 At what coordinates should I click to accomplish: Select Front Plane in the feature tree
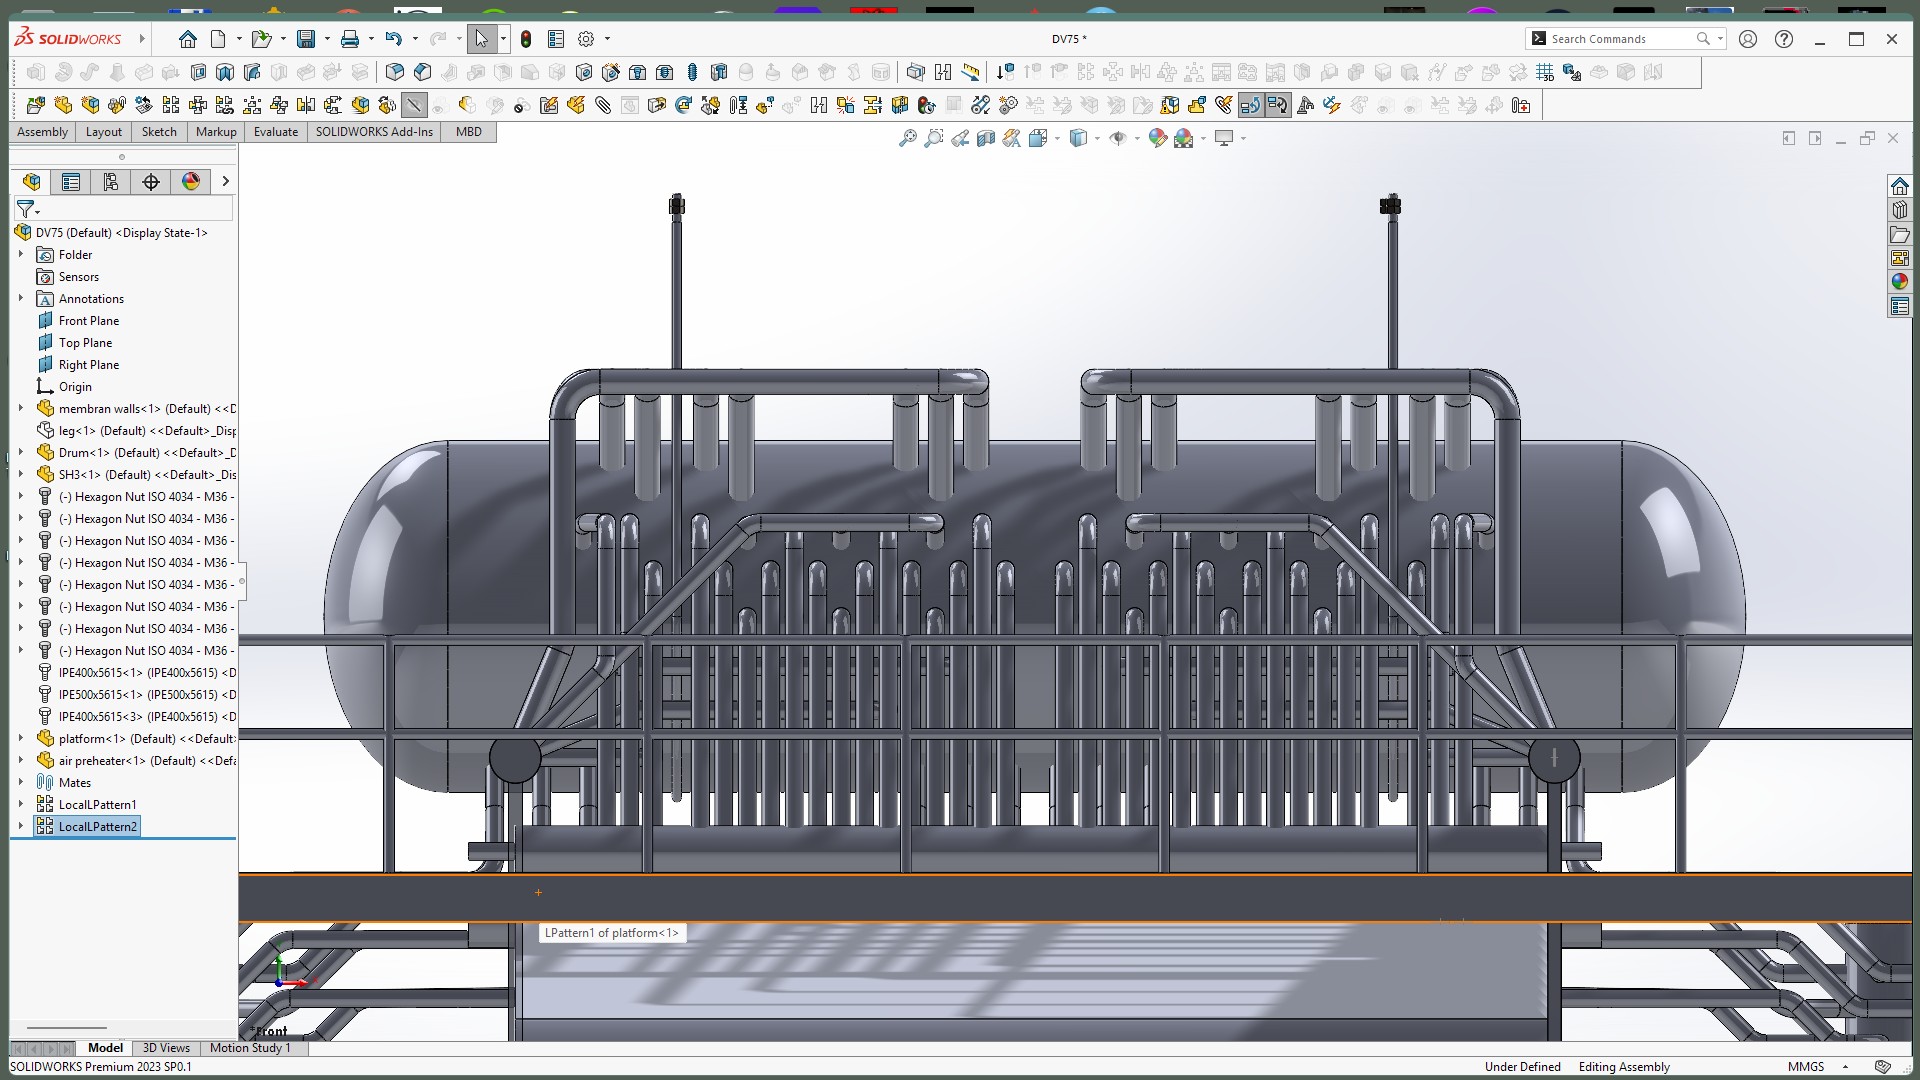[89, 320]
